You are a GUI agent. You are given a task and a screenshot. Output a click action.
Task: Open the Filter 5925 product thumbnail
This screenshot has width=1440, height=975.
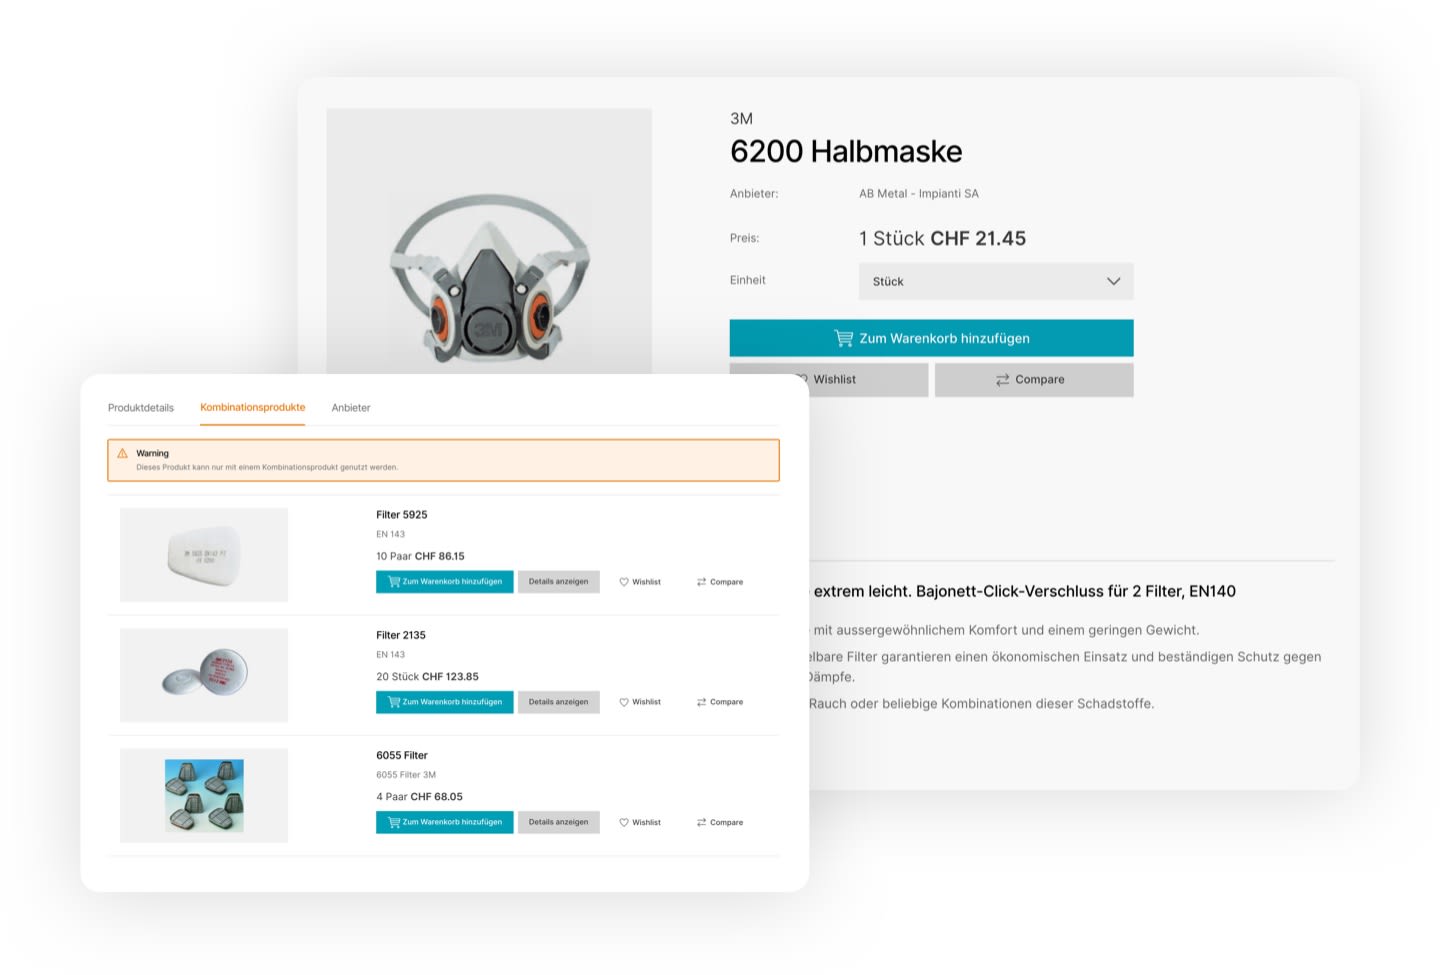point(204,555)
